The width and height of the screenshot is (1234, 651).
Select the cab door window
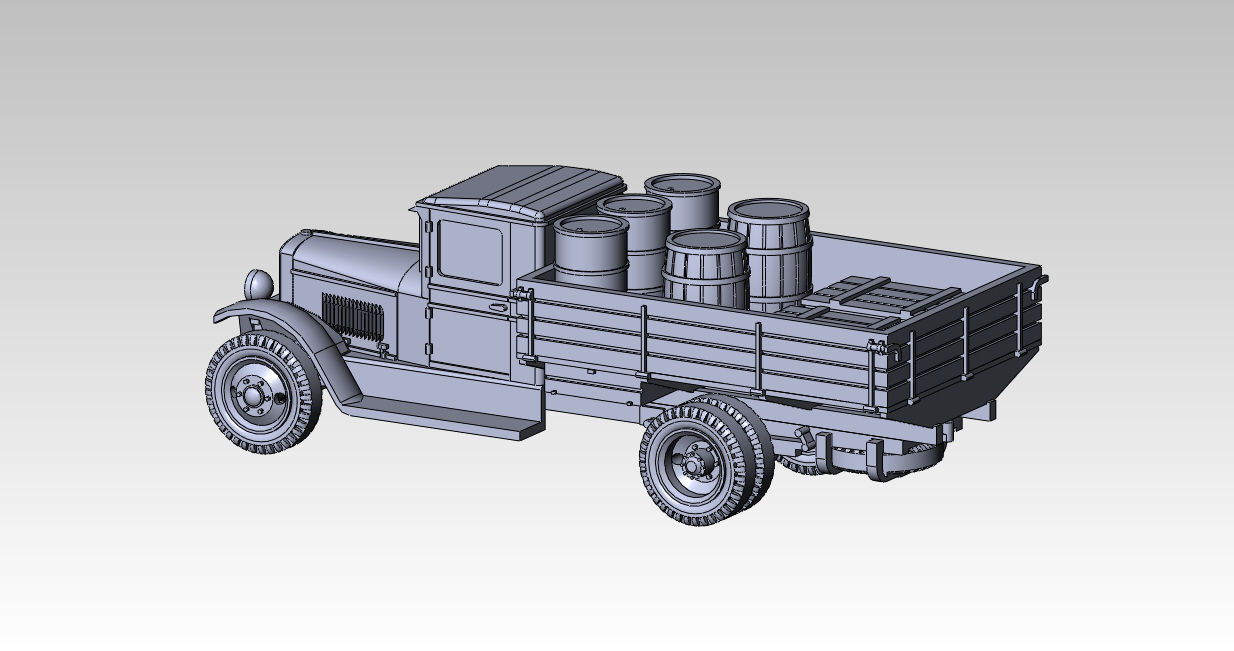[473, 250]
